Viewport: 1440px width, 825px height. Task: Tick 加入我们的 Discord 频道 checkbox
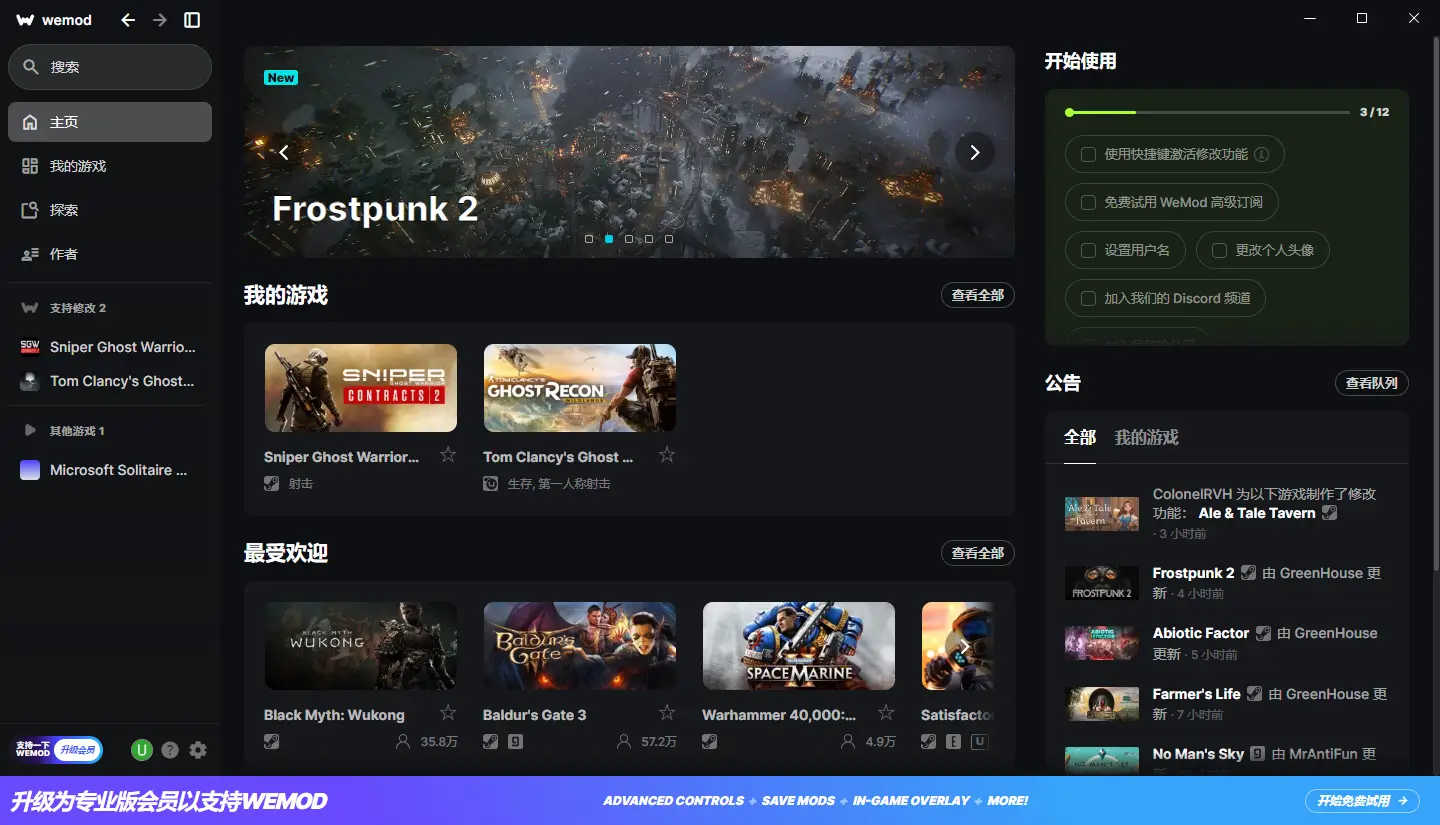point(1088,298)
